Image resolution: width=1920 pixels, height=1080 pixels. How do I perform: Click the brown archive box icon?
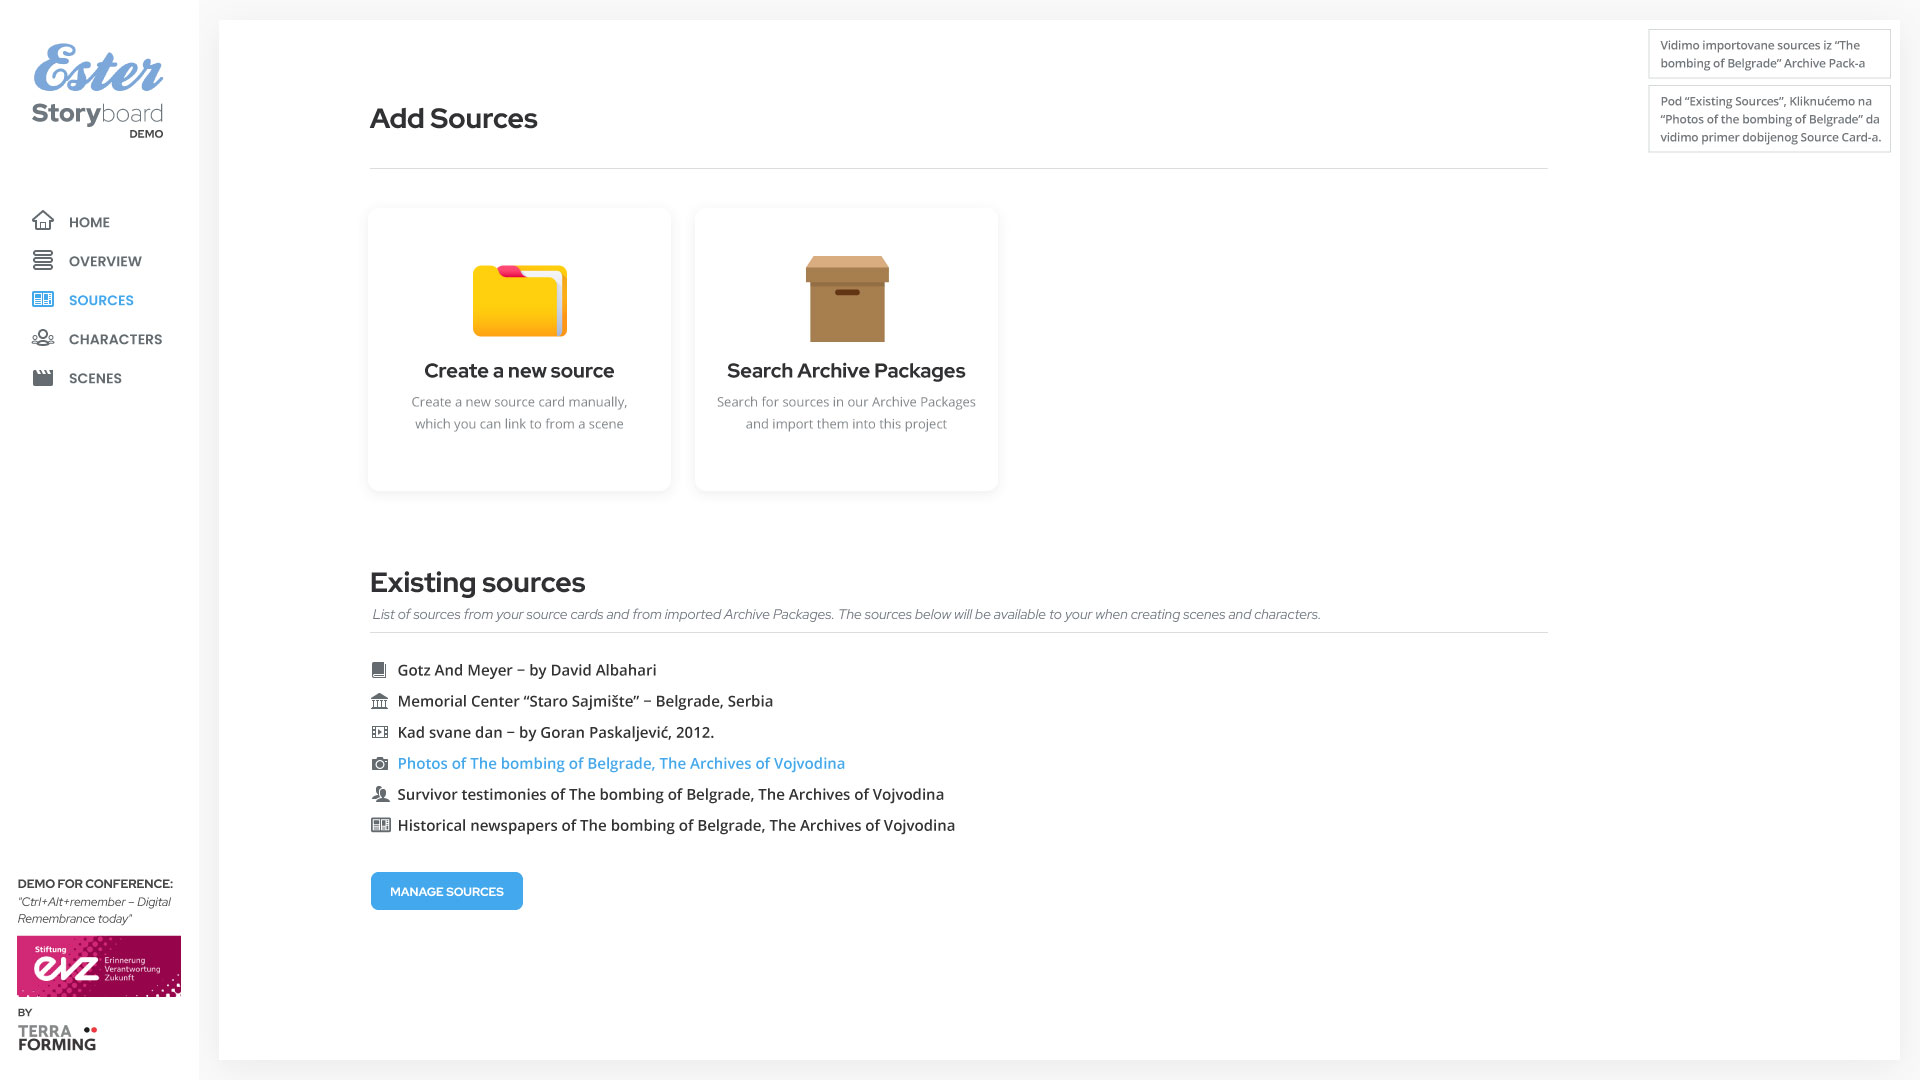point(847,299)
